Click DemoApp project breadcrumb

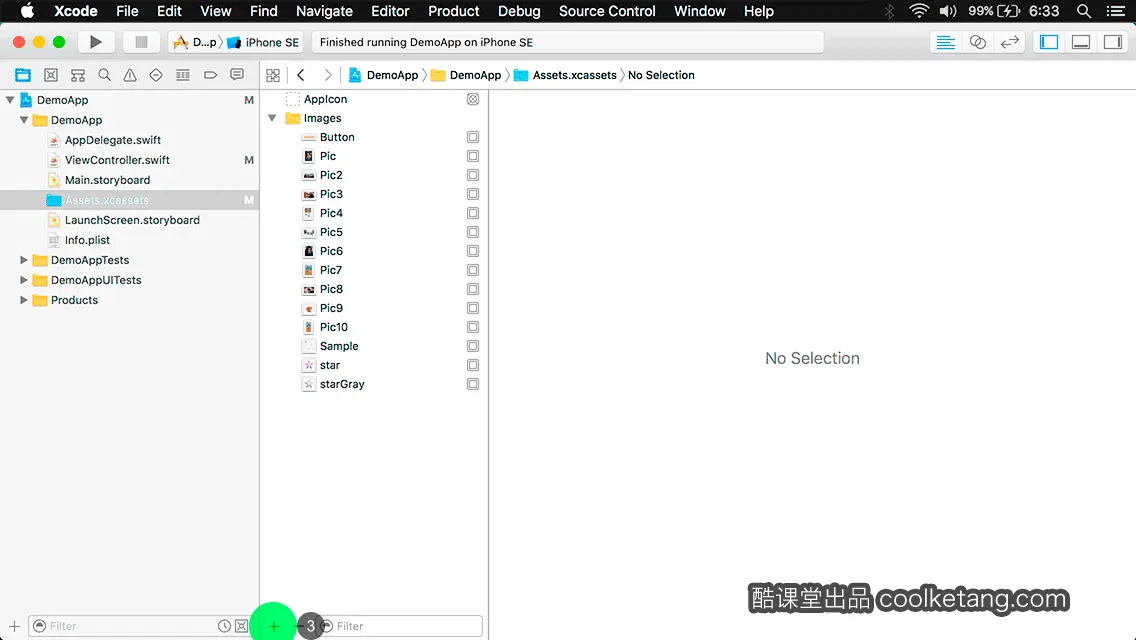[x=384, y=75]
